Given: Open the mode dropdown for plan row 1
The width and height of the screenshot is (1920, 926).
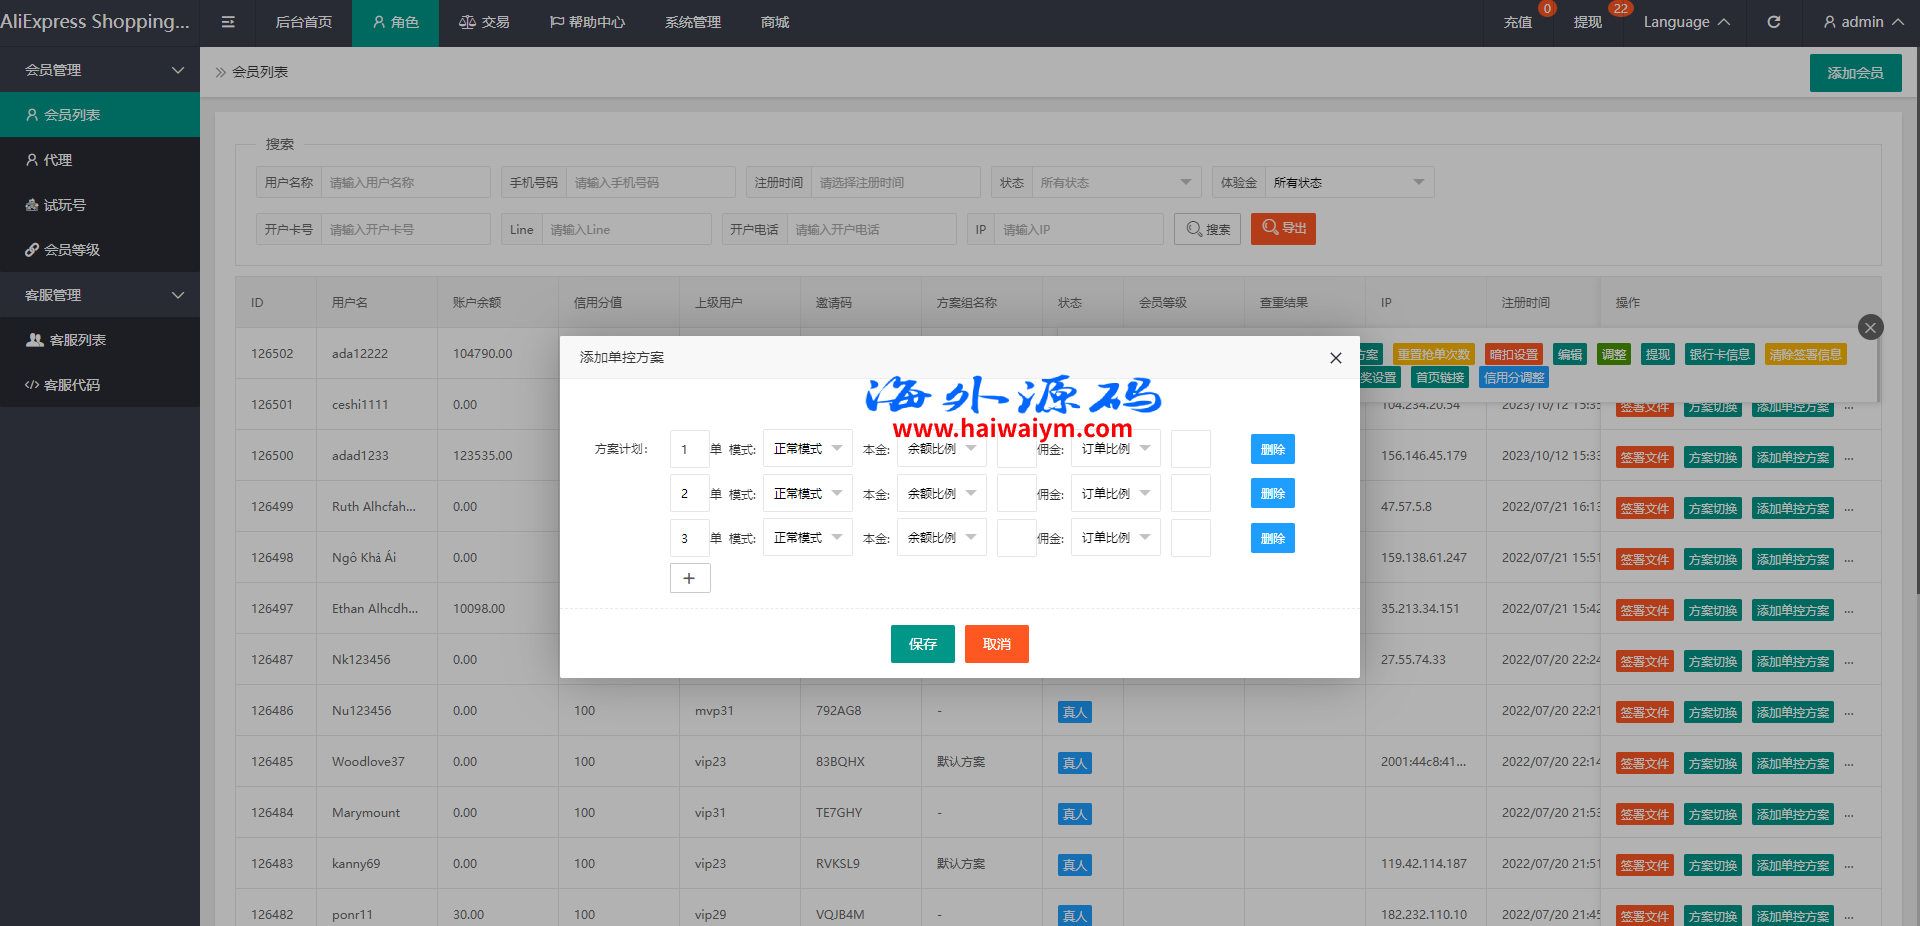Looking at the screenshot, I should pyautogui.click(x=807, y=449).
